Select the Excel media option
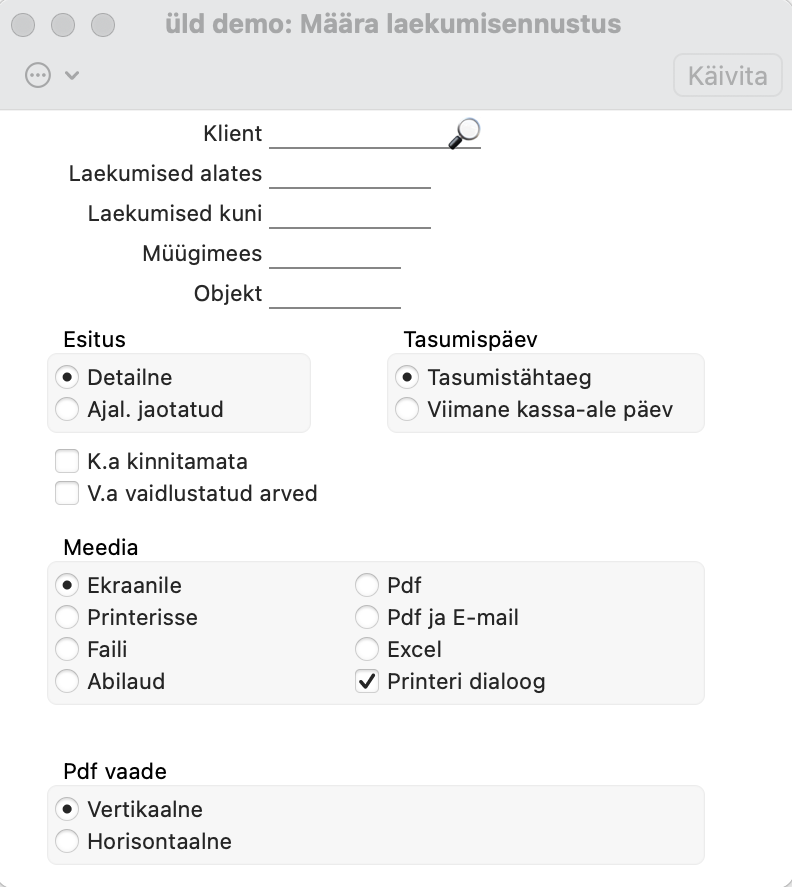The width and height of the screenshot is (792, 887). point(367,649)
